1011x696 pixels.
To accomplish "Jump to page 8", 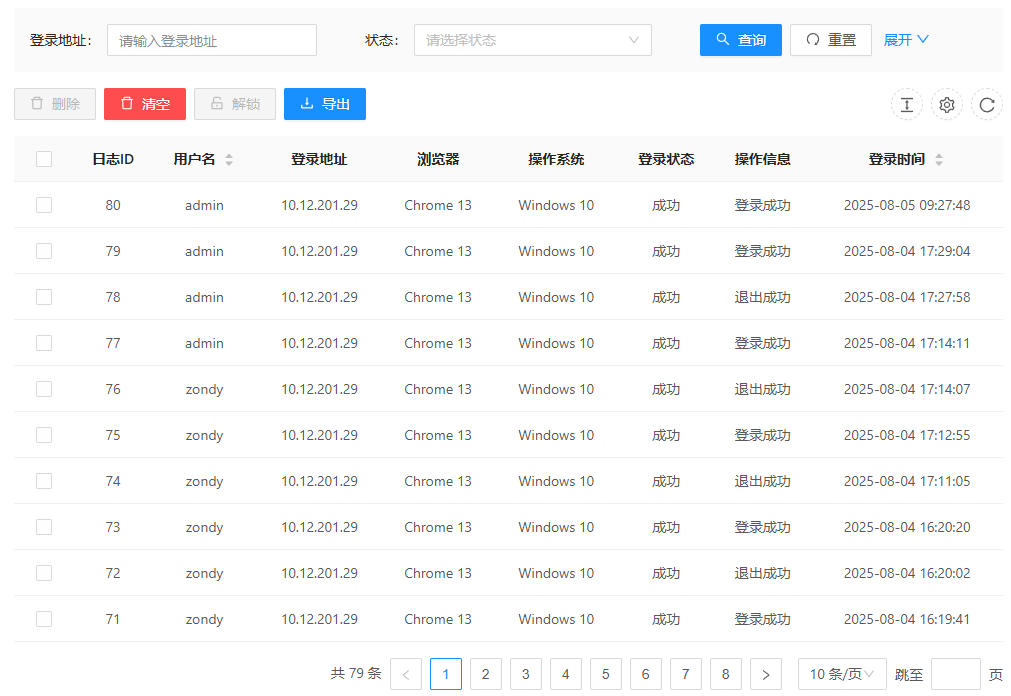I will (726, 674).
